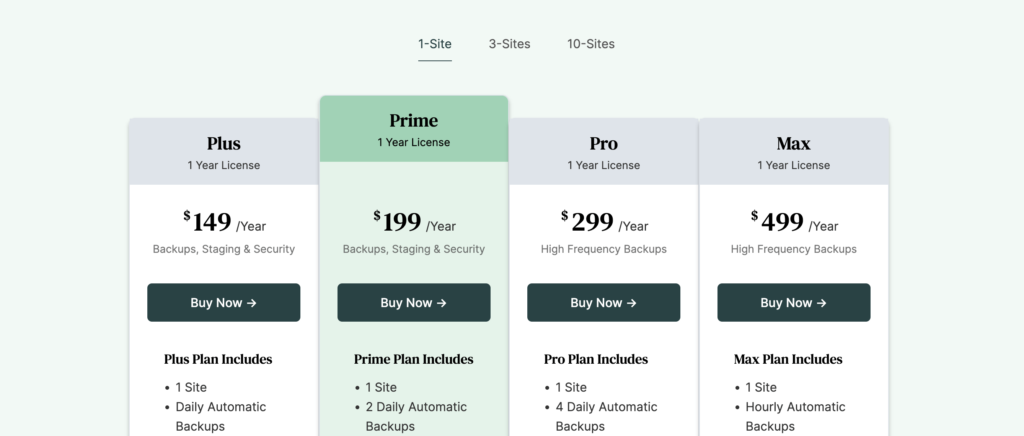Click the "Hourly Automatic Backups" feature item
The width and height of the screenshot is (1024, 436).
tap(795, 416)
